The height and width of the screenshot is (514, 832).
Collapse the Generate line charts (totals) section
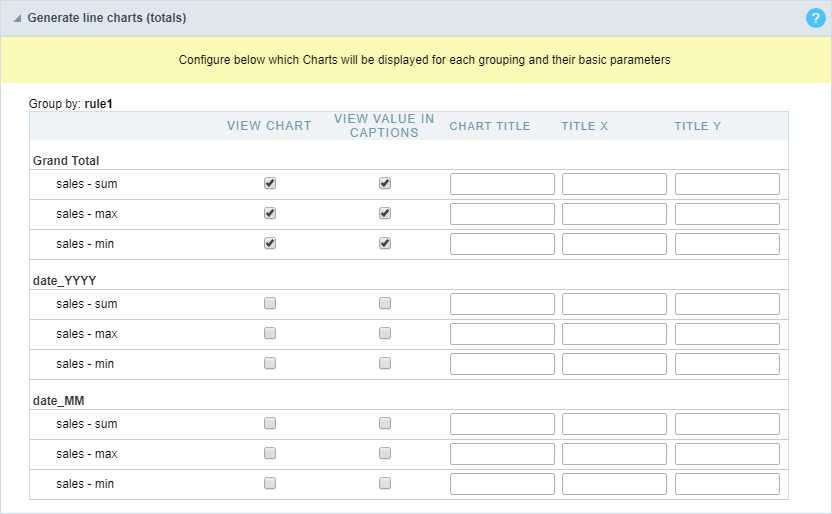17,18
